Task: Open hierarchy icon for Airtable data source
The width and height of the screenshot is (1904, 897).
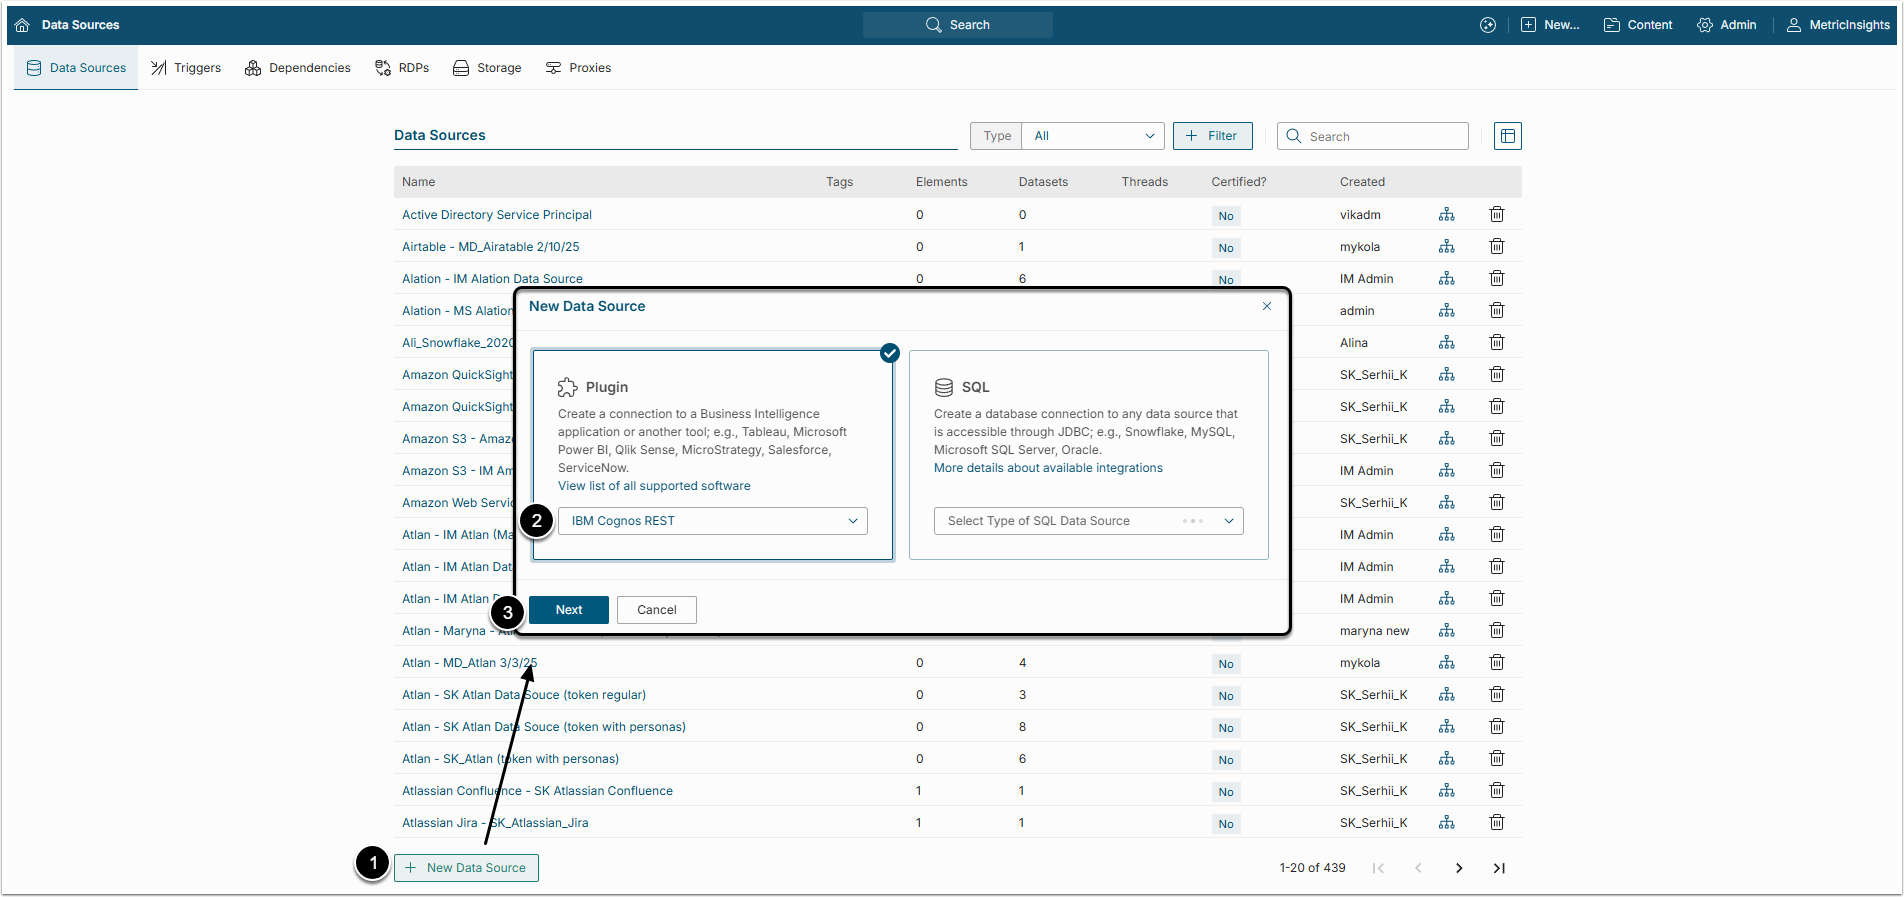Action: (1446, 247)
